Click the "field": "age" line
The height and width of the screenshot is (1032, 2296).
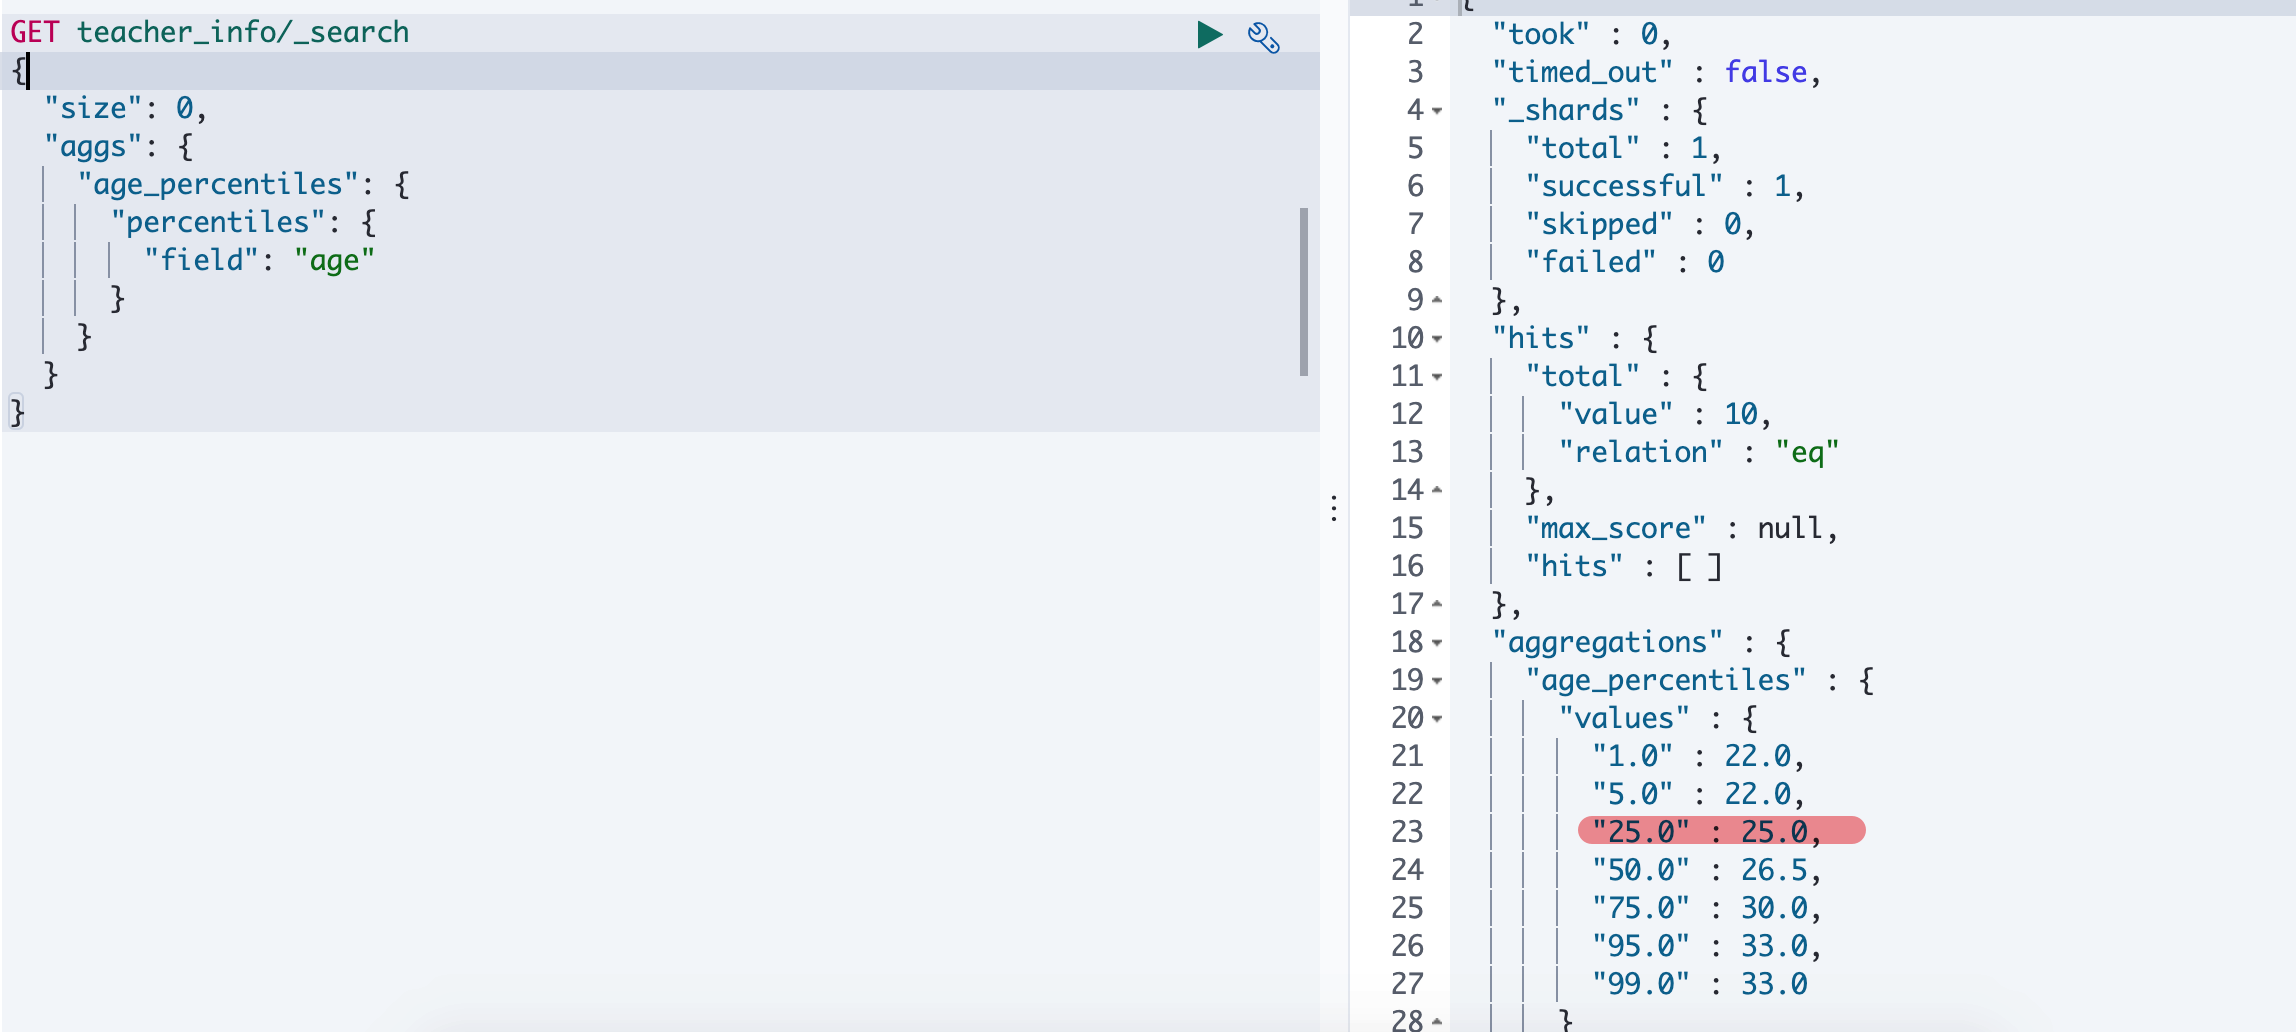[260, 260]
